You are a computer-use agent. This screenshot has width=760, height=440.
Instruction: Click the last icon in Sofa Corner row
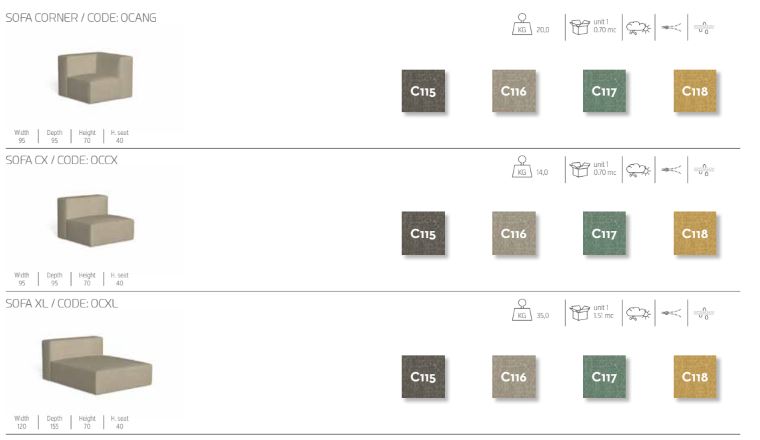pyautogui.click(x=705, y=27)
